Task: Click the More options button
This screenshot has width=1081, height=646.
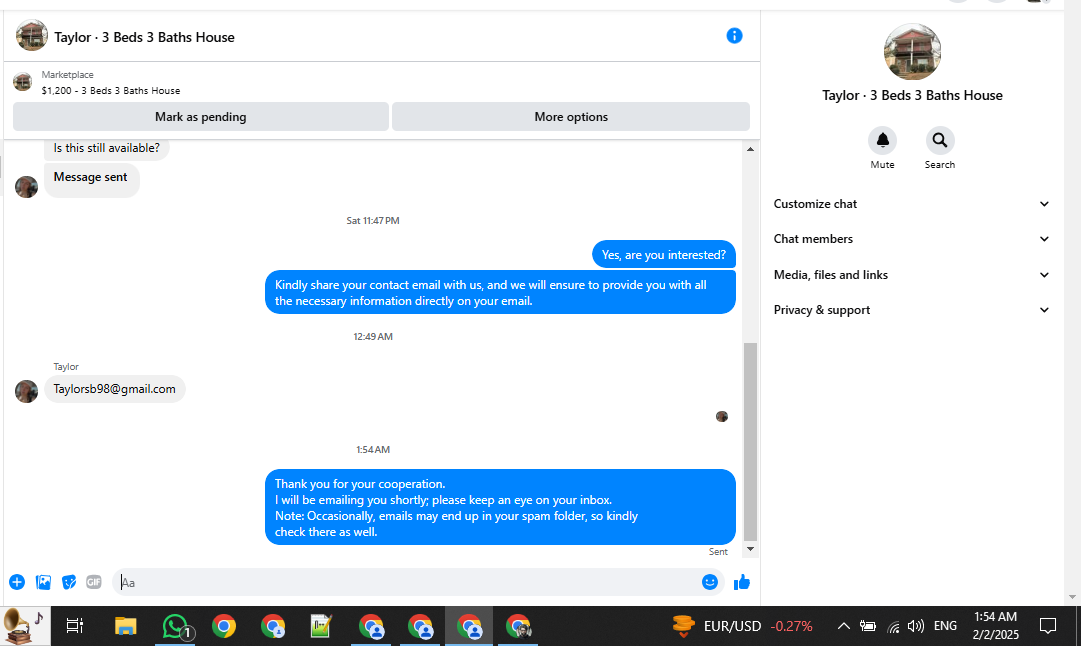Action: click(571, 117)
